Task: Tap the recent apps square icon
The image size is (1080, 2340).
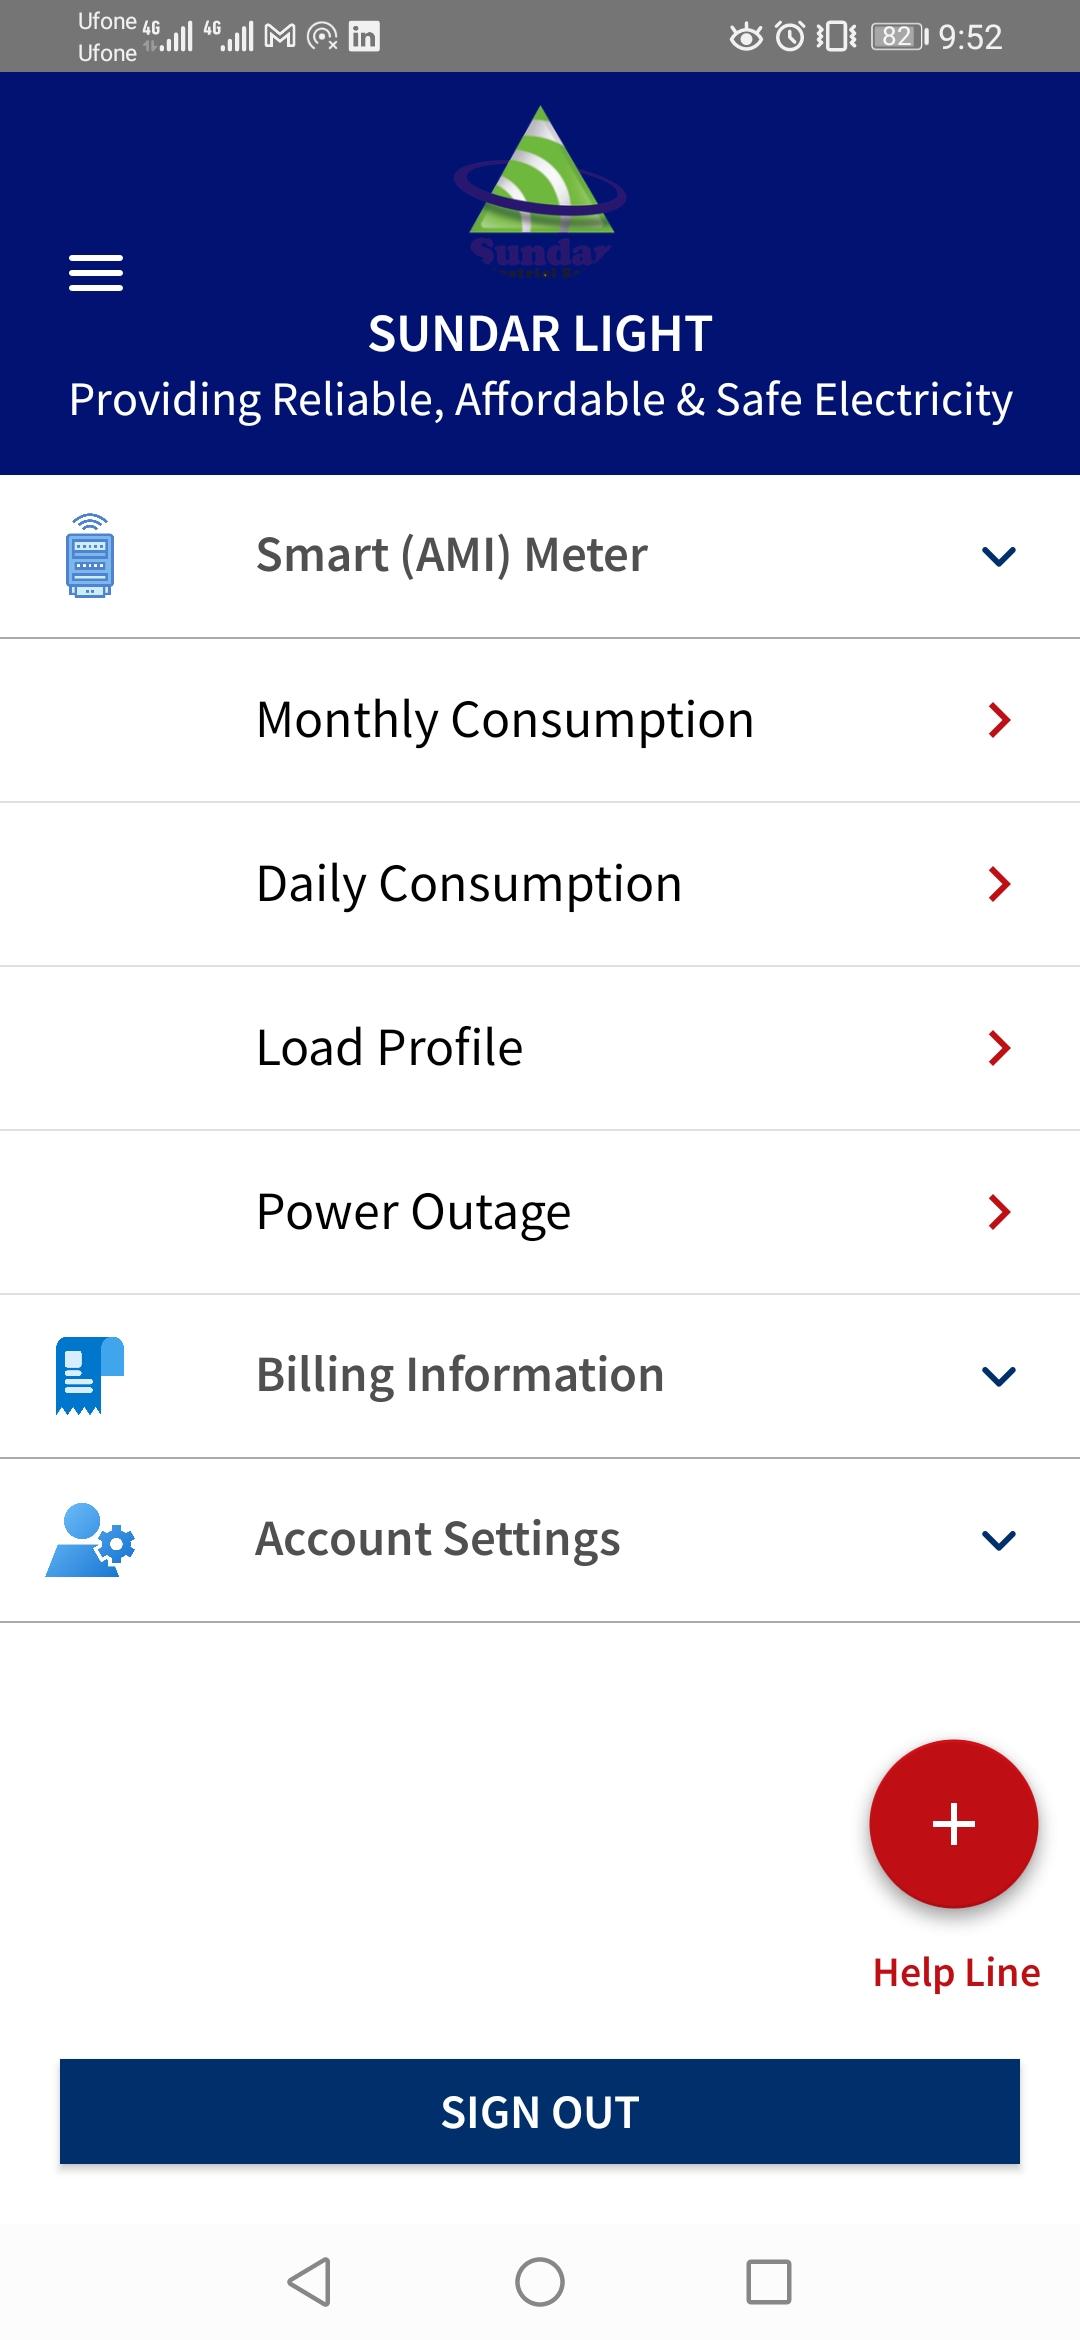Action: point(769,2281)
